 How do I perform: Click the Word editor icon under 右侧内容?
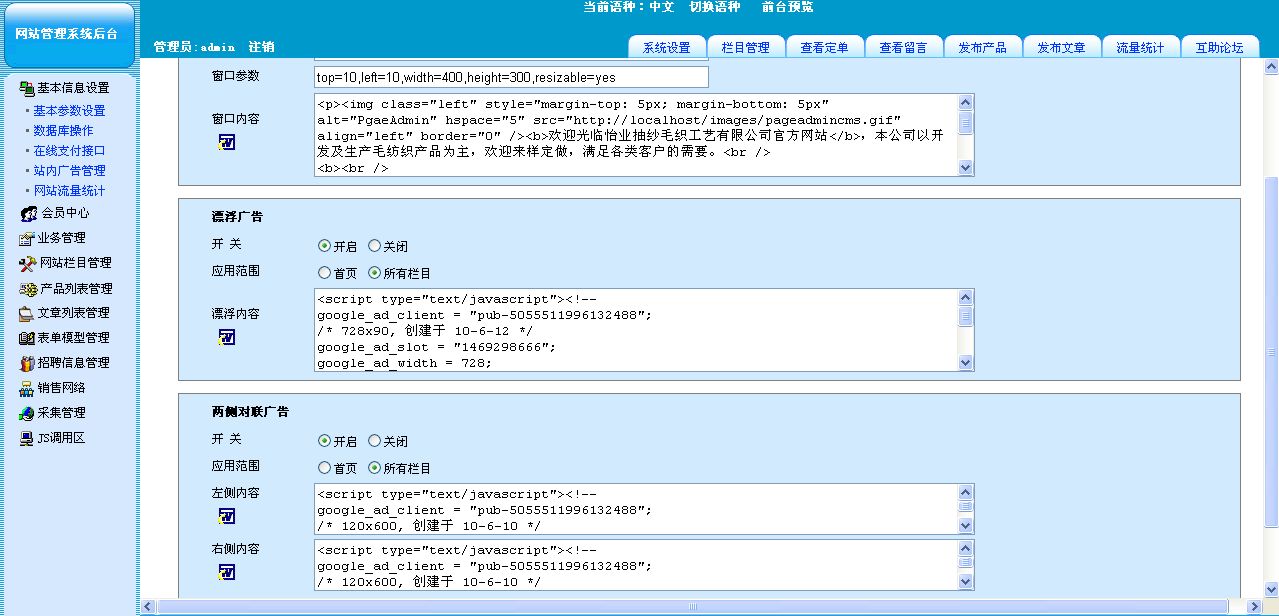pyautogui.click(x=227, y=572)
